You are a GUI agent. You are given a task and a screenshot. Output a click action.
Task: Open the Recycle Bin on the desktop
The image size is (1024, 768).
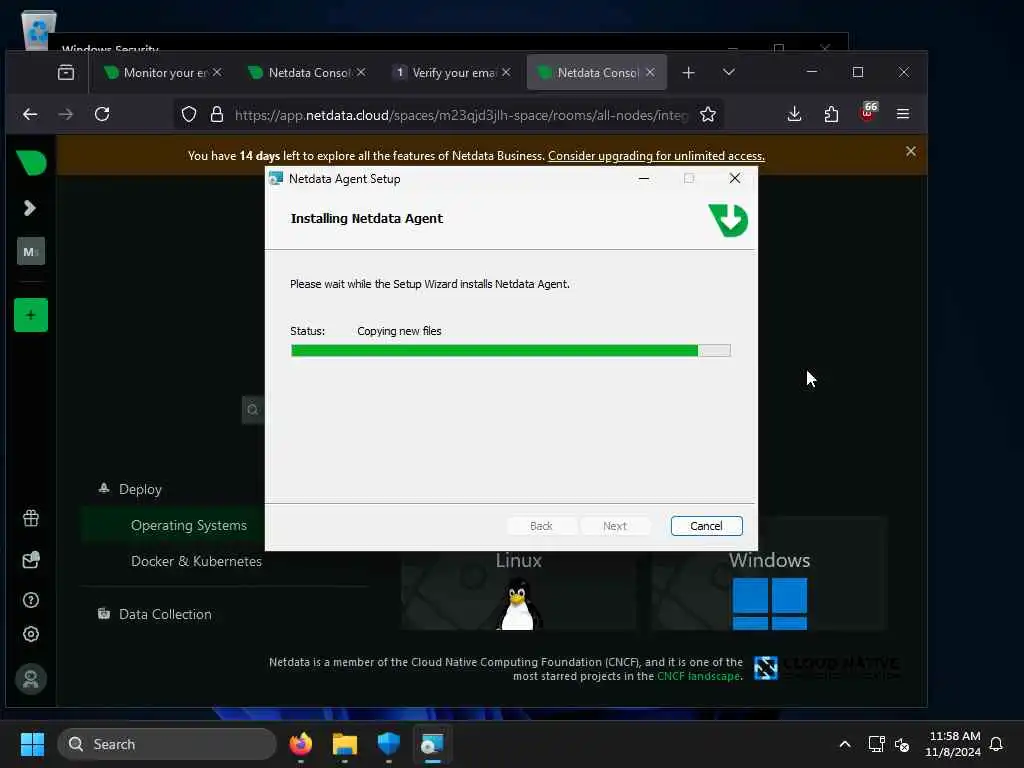pyautogui.click(x=39, y=29)
